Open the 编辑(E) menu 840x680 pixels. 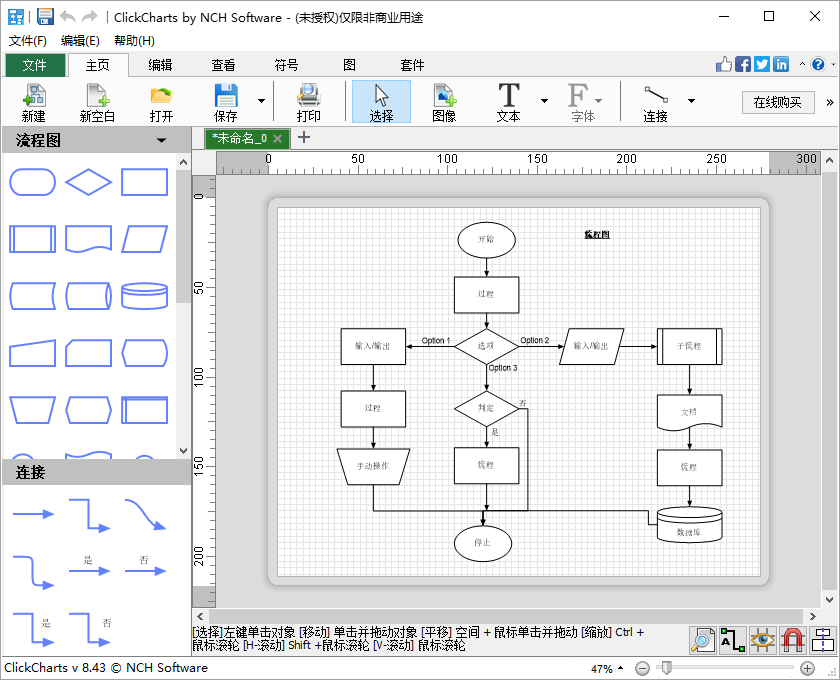pyautogui.click(x=80, y=41)
